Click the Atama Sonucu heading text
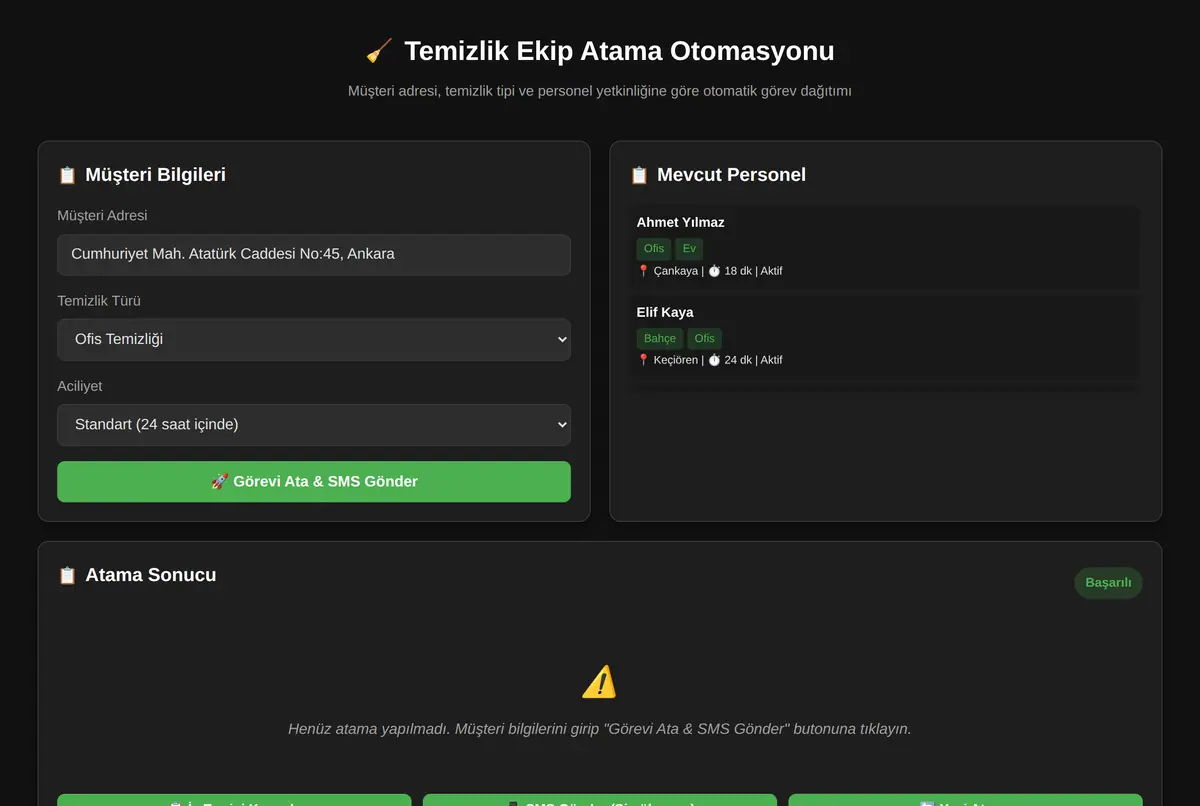This screenshot has width=1200, height=806. coord(151,575)
